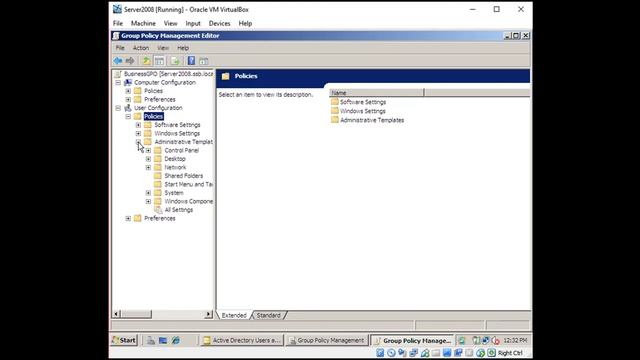Image resolution: width=640 pixels, height=360 pixels.
Task: Click the Show Desktop quick launch icon
Action: 163,340
